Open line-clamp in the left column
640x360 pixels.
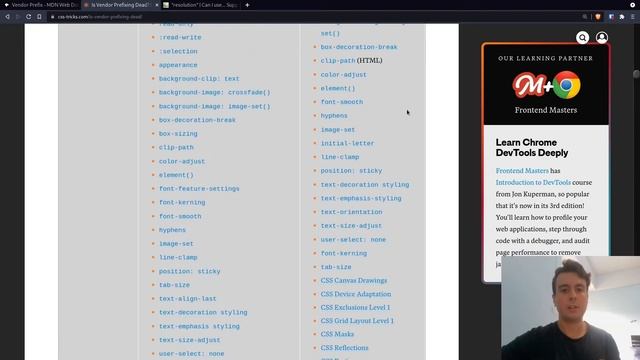tap(178, 257)
